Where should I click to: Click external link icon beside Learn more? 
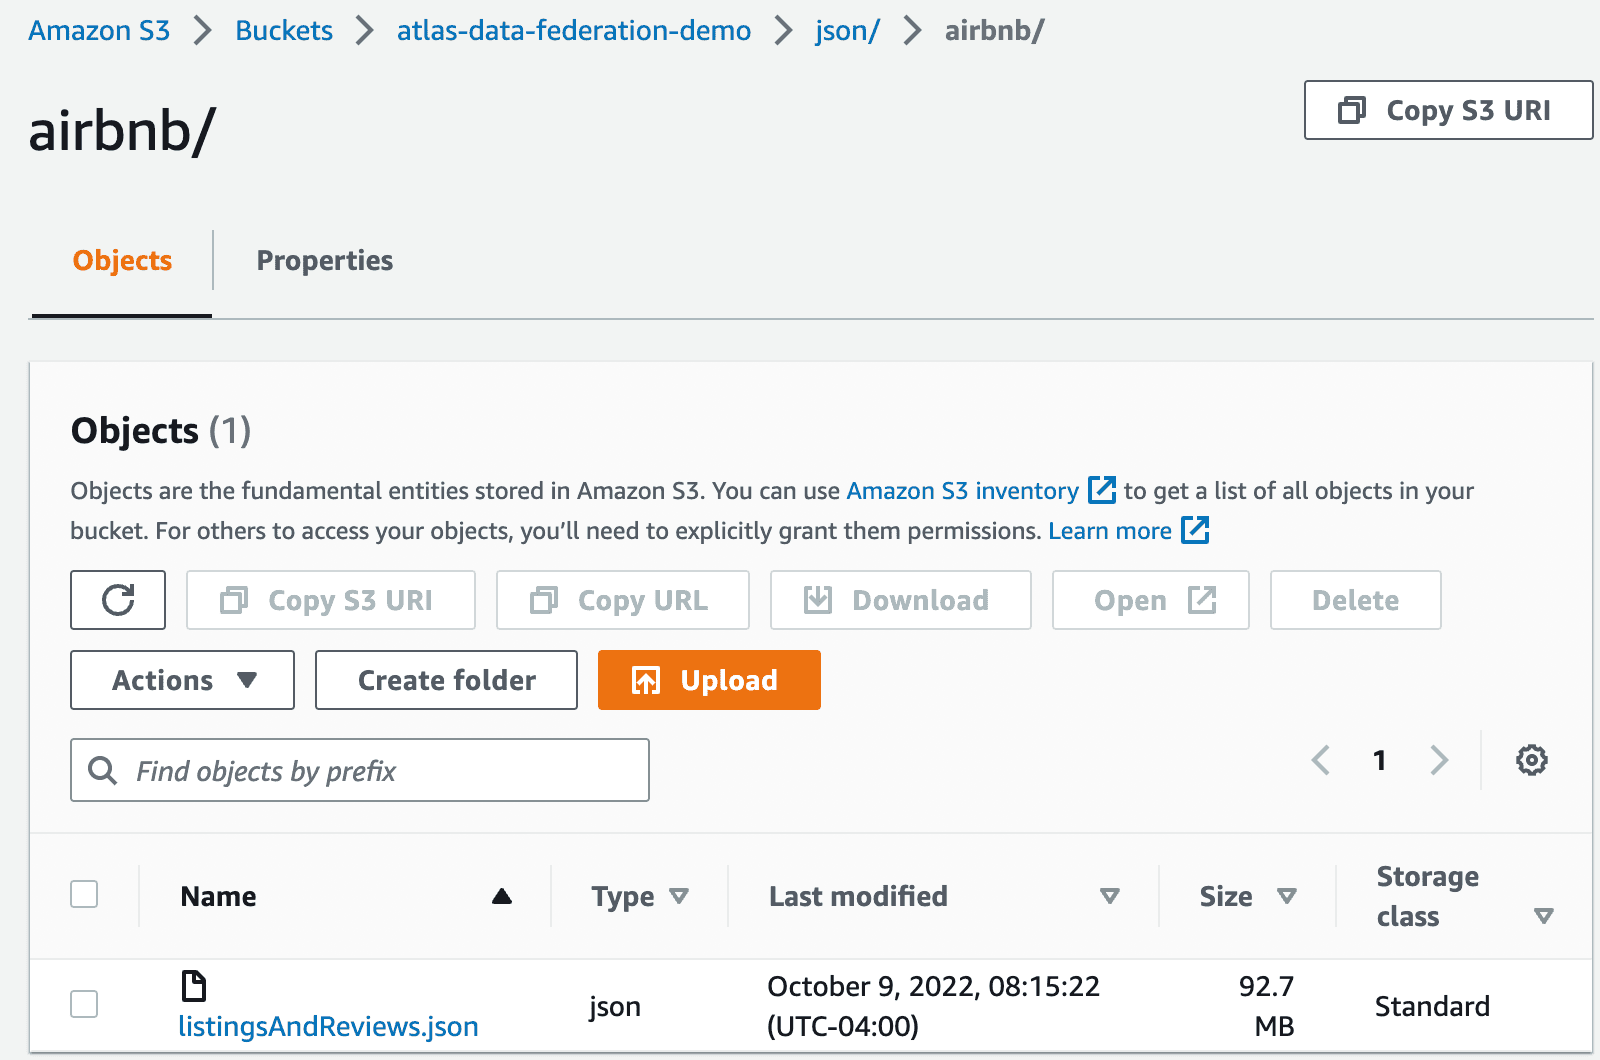[x=1195, y=530]
